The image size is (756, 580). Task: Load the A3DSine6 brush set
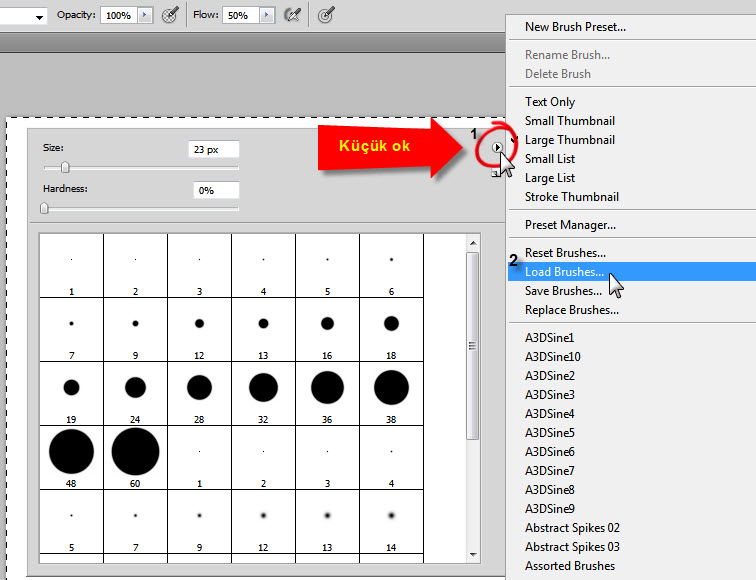coord(550,452)
